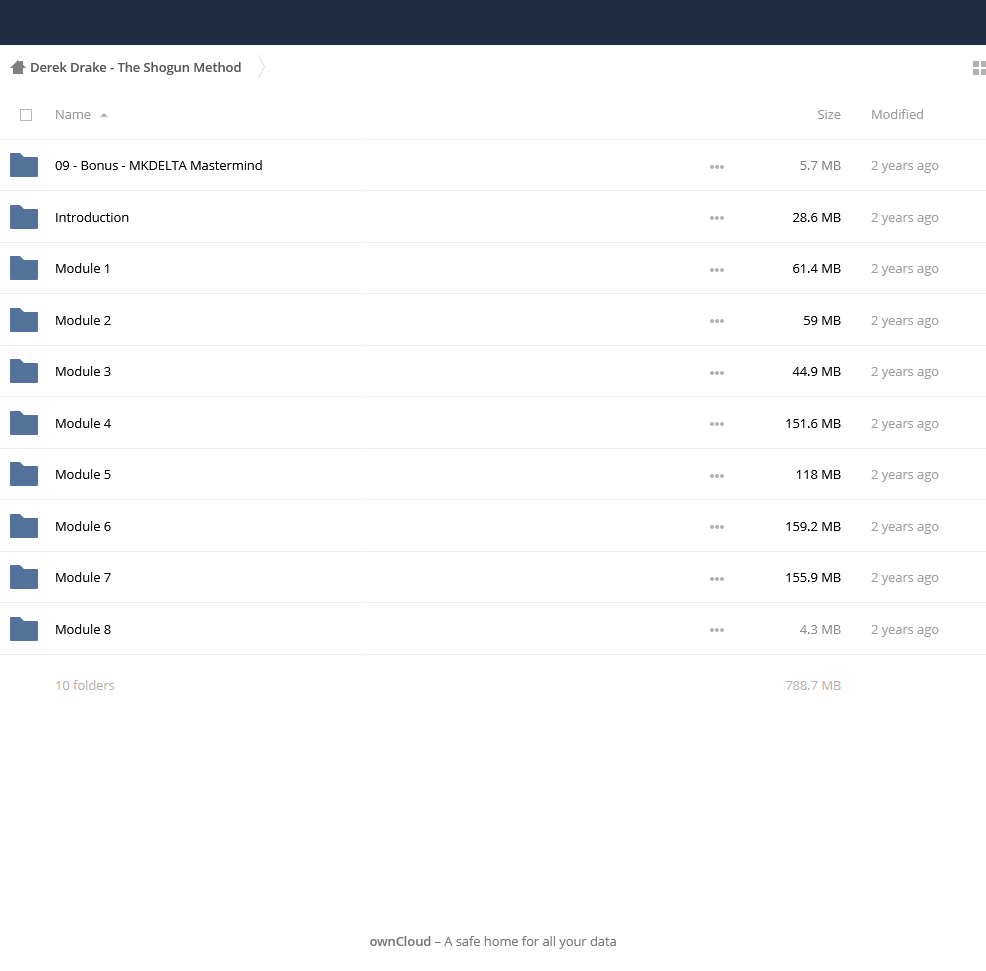This screenshot has width=986, height=971.
Task: Open the 09 - Bonus - MKDELTA Mastermind folder
Action: tap(158, 165)
